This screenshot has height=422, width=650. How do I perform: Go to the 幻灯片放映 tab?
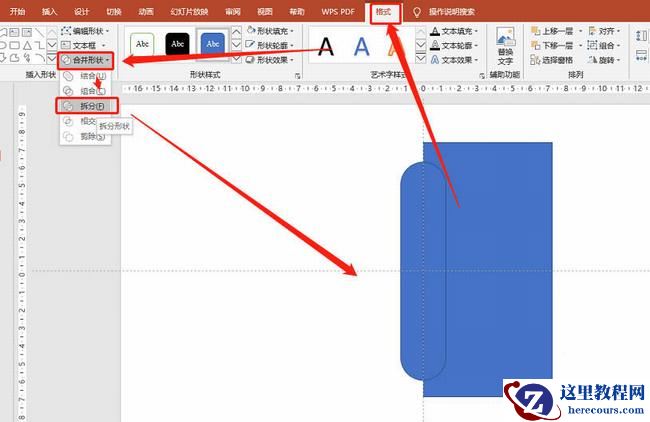[189, 12]
